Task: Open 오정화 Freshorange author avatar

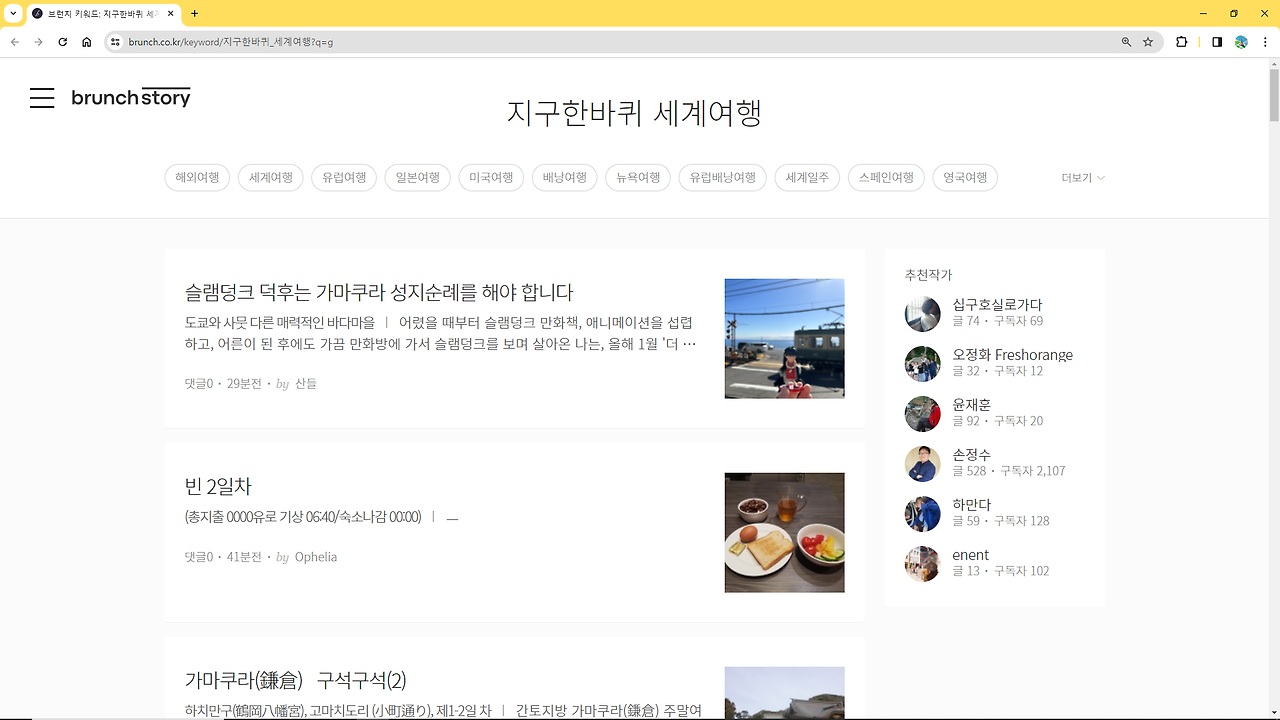Action: pos(922,363)
